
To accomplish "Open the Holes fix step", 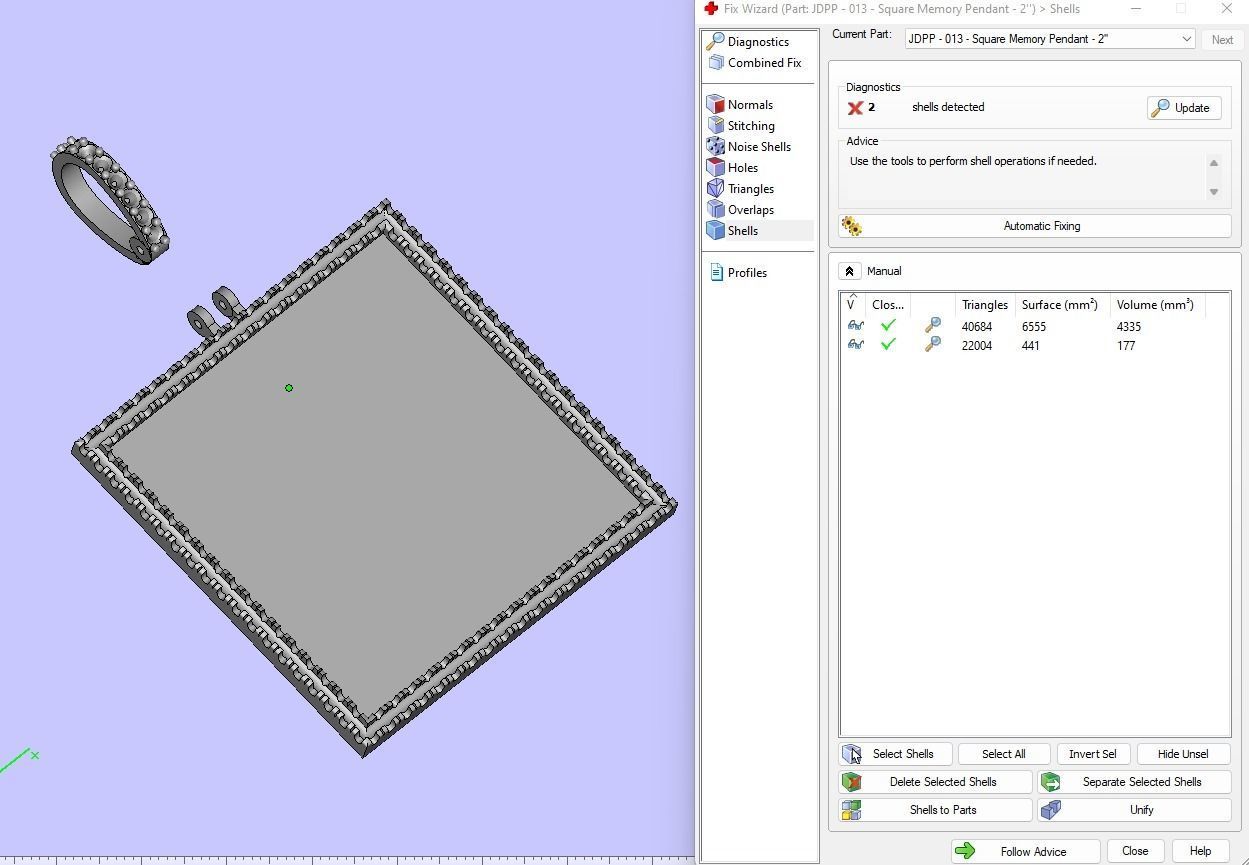I will (x=733, y=168).
